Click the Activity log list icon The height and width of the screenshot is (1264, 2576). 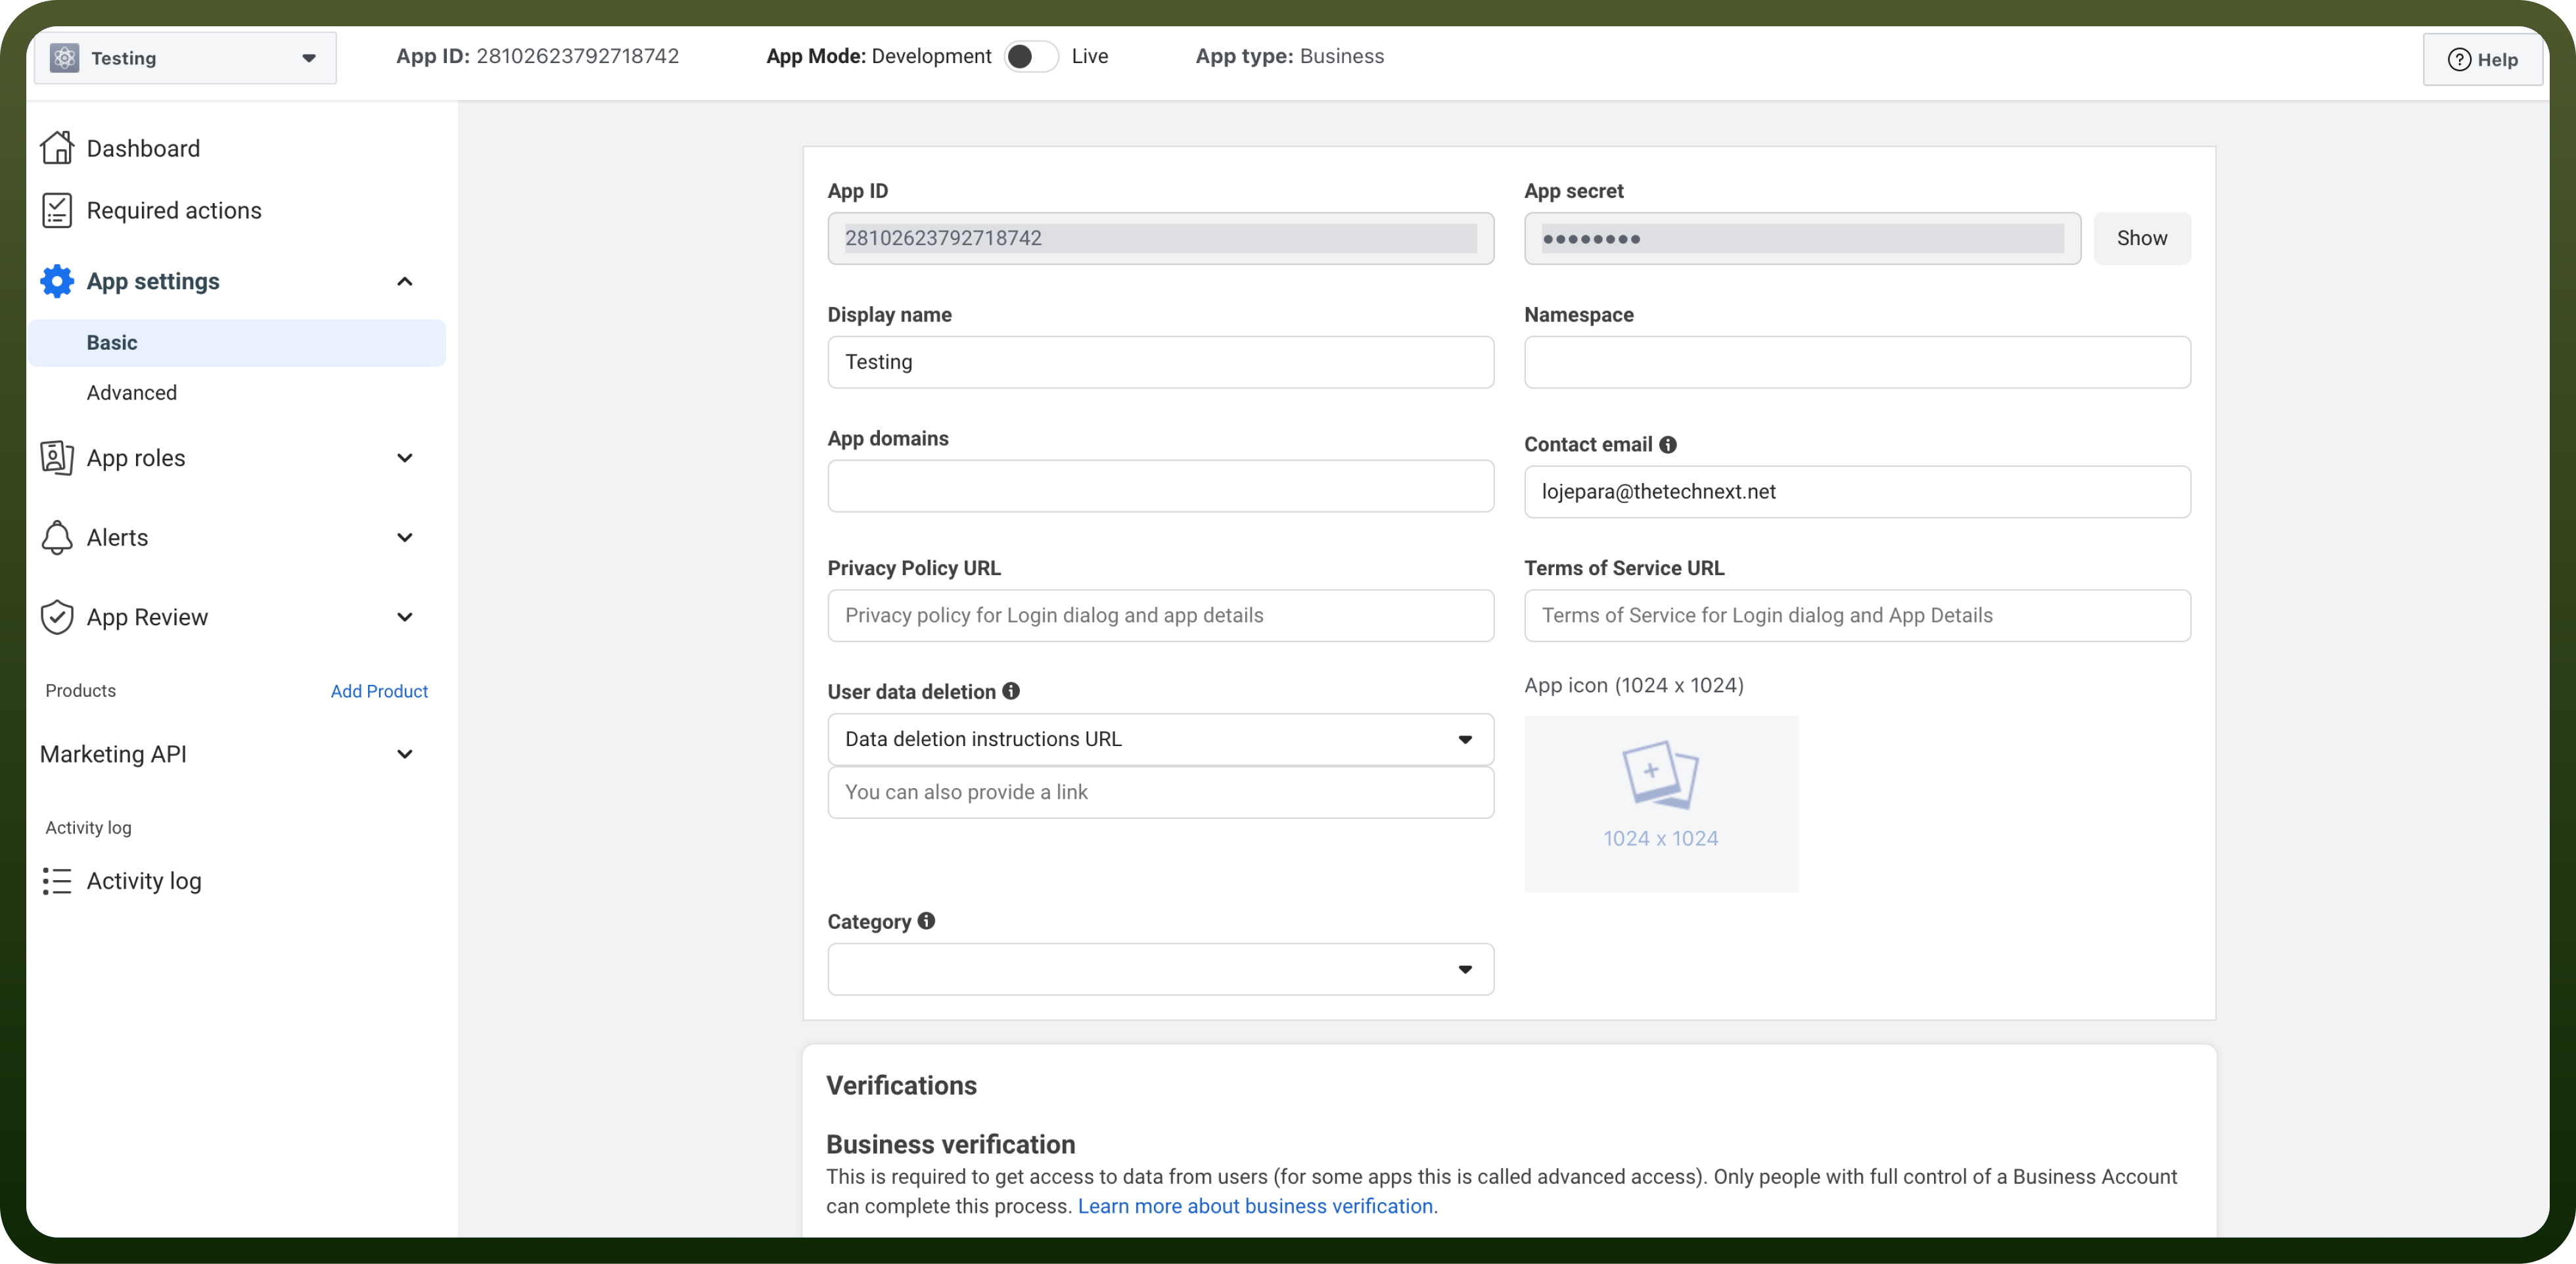point(57,881)
